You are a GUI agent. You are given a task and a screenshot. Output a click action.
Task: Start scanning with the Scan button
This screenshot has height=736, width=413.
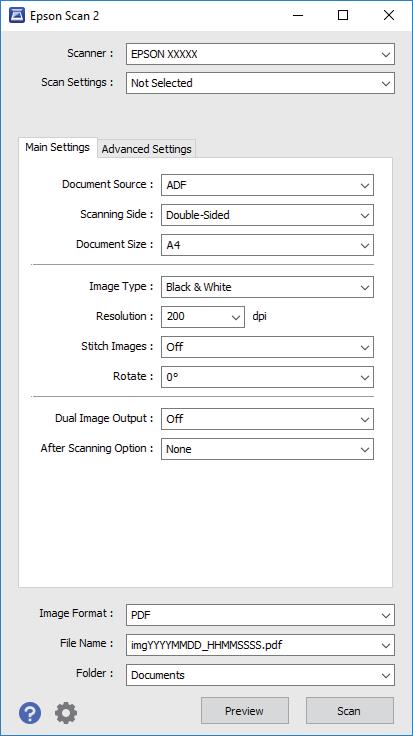[350, 711]
